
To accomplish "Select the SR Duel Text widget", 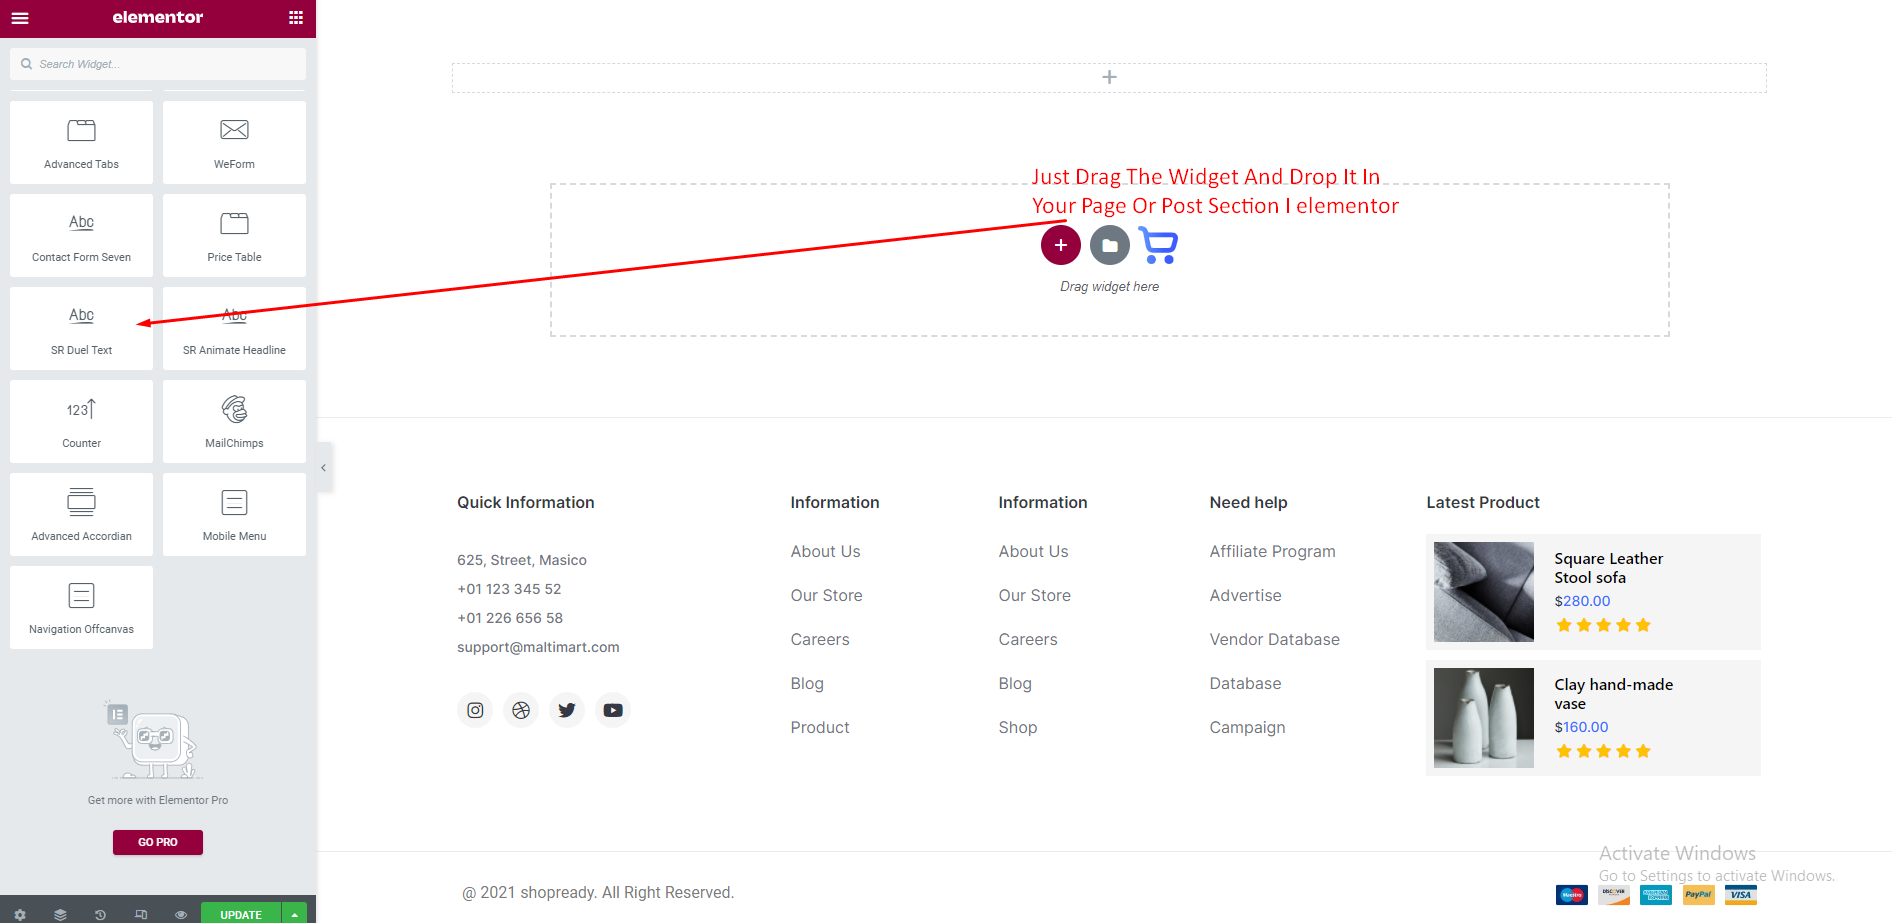I will pyautogui.click(x=81, y=328).
